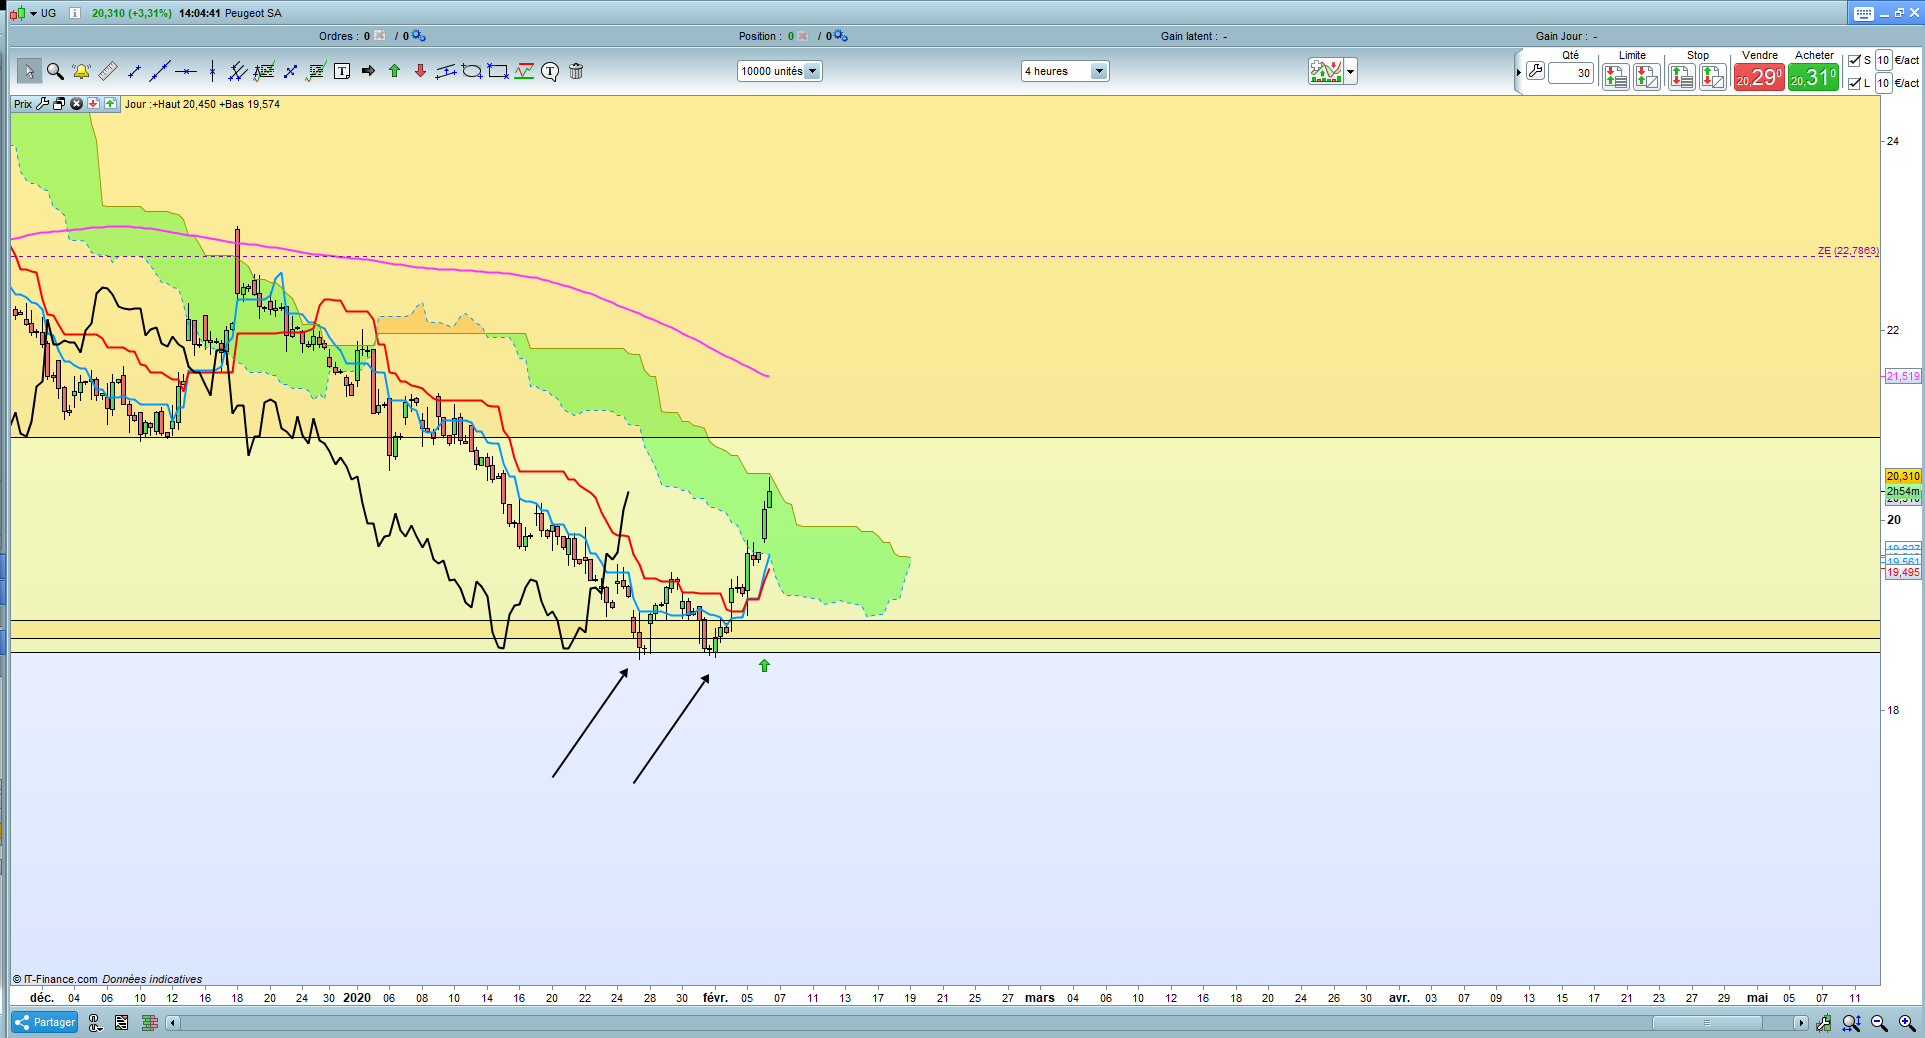The width and height of the screenshot is (1925, 1038).
Task: Toggle the L limit checkbox
Action: (x=1854, y=83)
